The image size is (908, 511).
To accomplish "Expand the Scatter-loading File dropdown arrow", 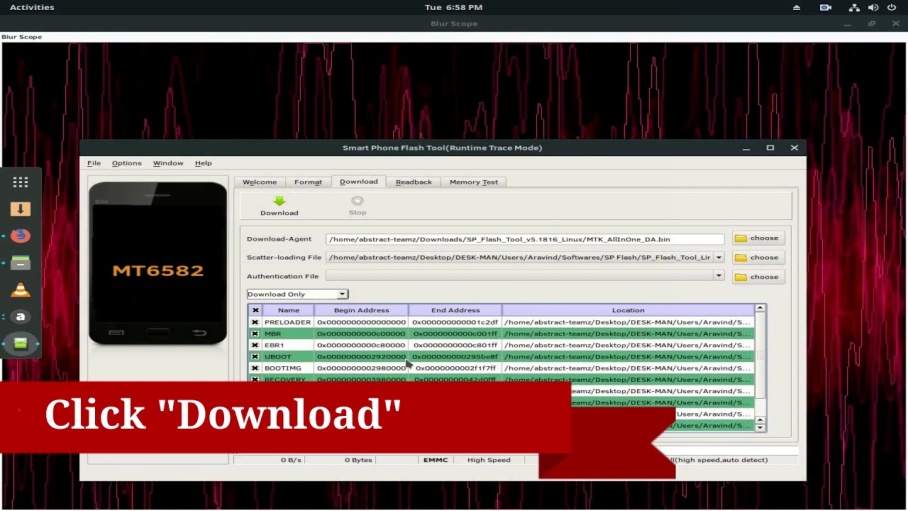I will (x=718, y=258).
